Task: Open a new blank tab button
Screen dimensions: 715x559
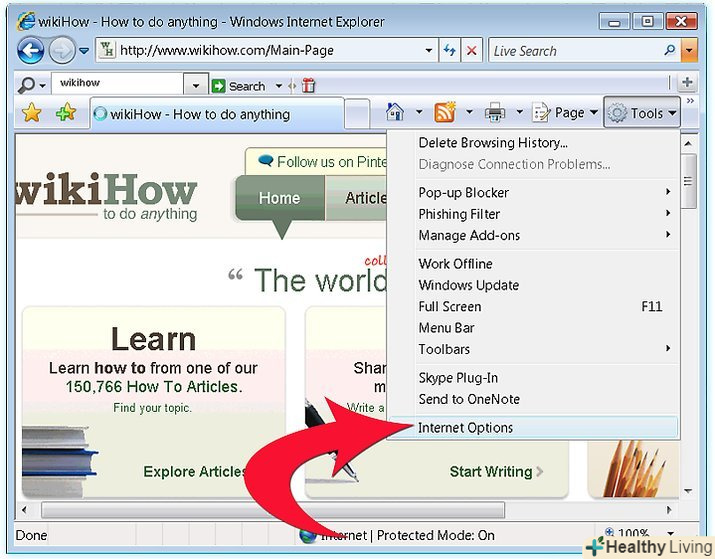Action: (357, 114)
